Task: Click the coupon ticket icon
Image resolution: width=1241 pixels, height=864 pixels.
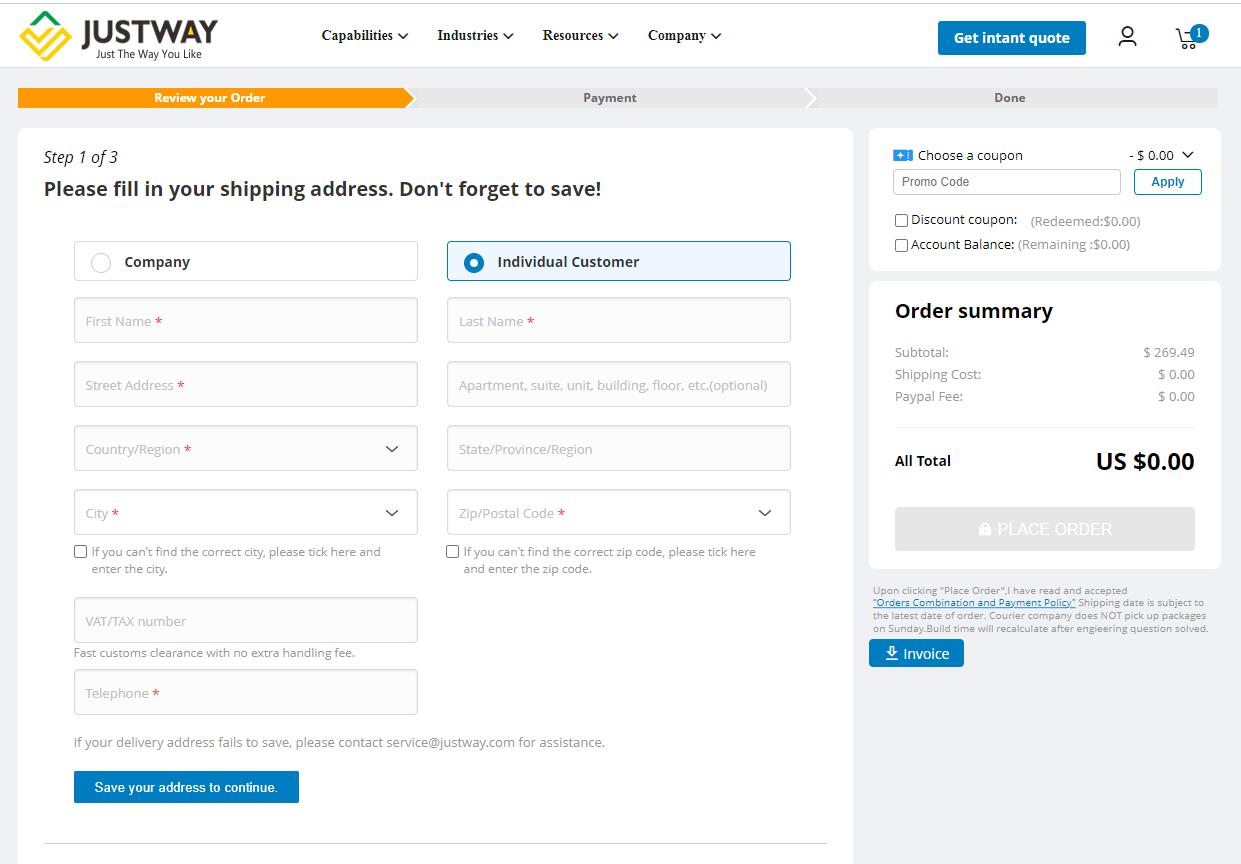Action: 902,156
